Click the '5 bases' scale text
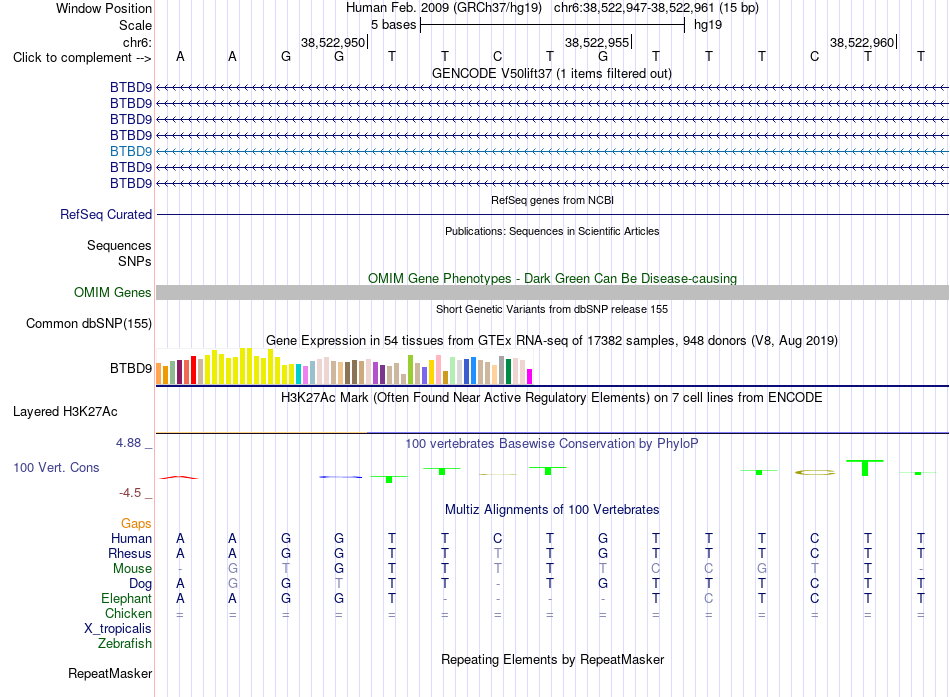 tap(393, 25)
